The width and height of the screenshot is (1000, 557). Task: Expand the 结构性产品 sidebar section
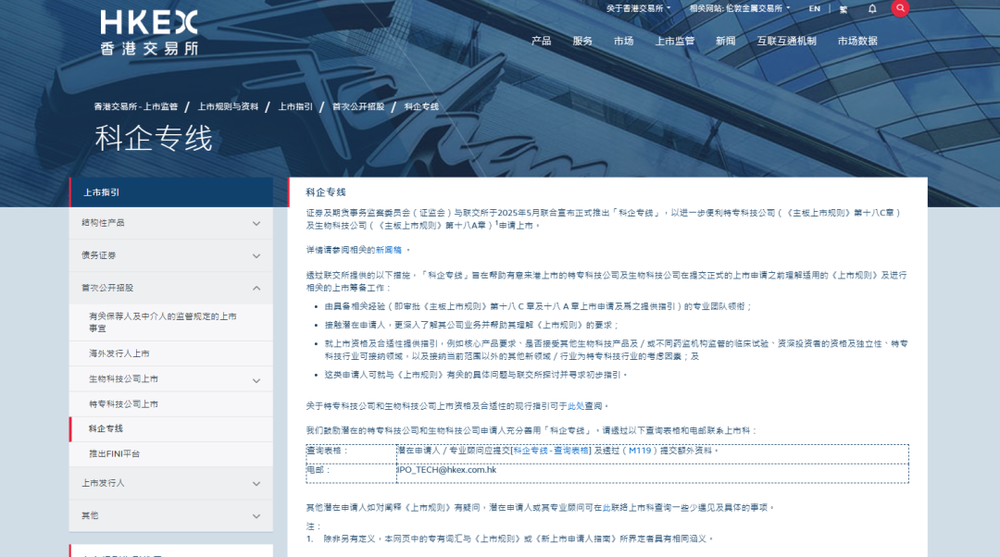click(x=256, y=223)
